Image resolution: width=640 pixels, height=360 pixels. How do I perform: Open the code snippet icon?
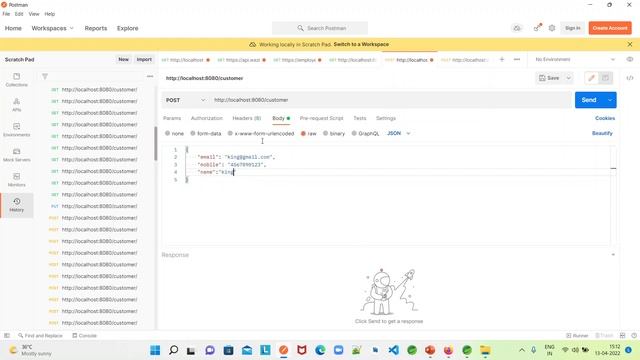(x=630, y=78)
